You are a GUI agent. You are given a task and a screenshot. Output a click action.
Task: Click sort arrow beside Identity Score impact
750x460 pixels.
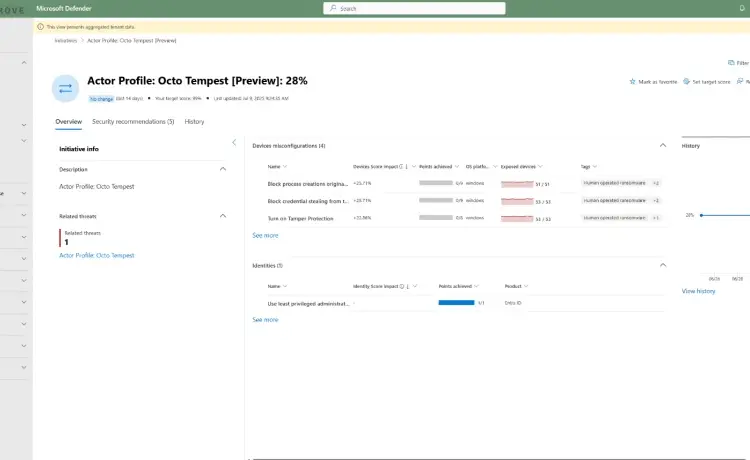(408, 286)
